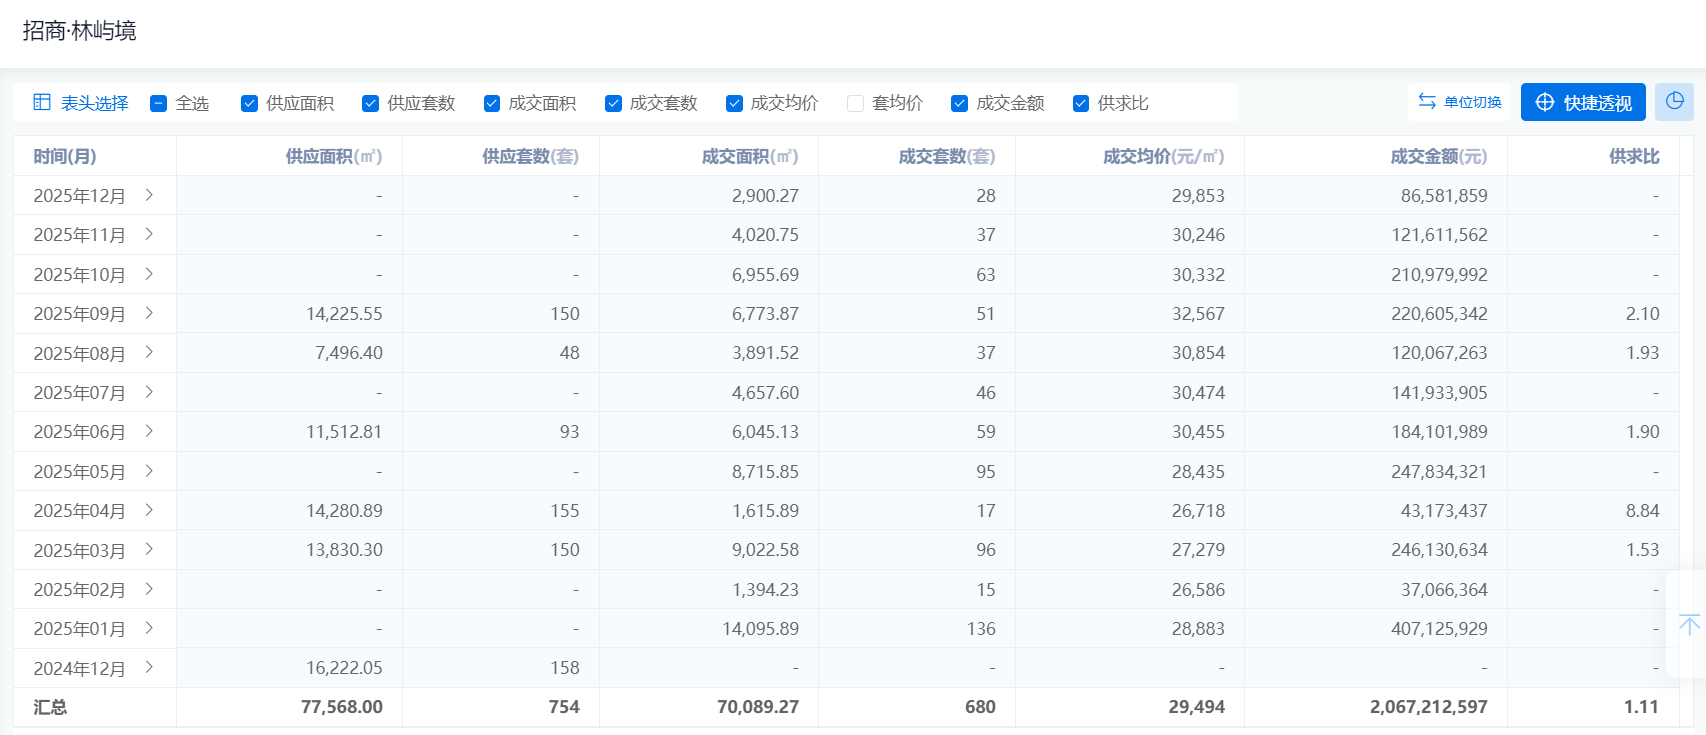
Task: Disable the 成交金额 checkbox
Action: (x=960, y=103)
